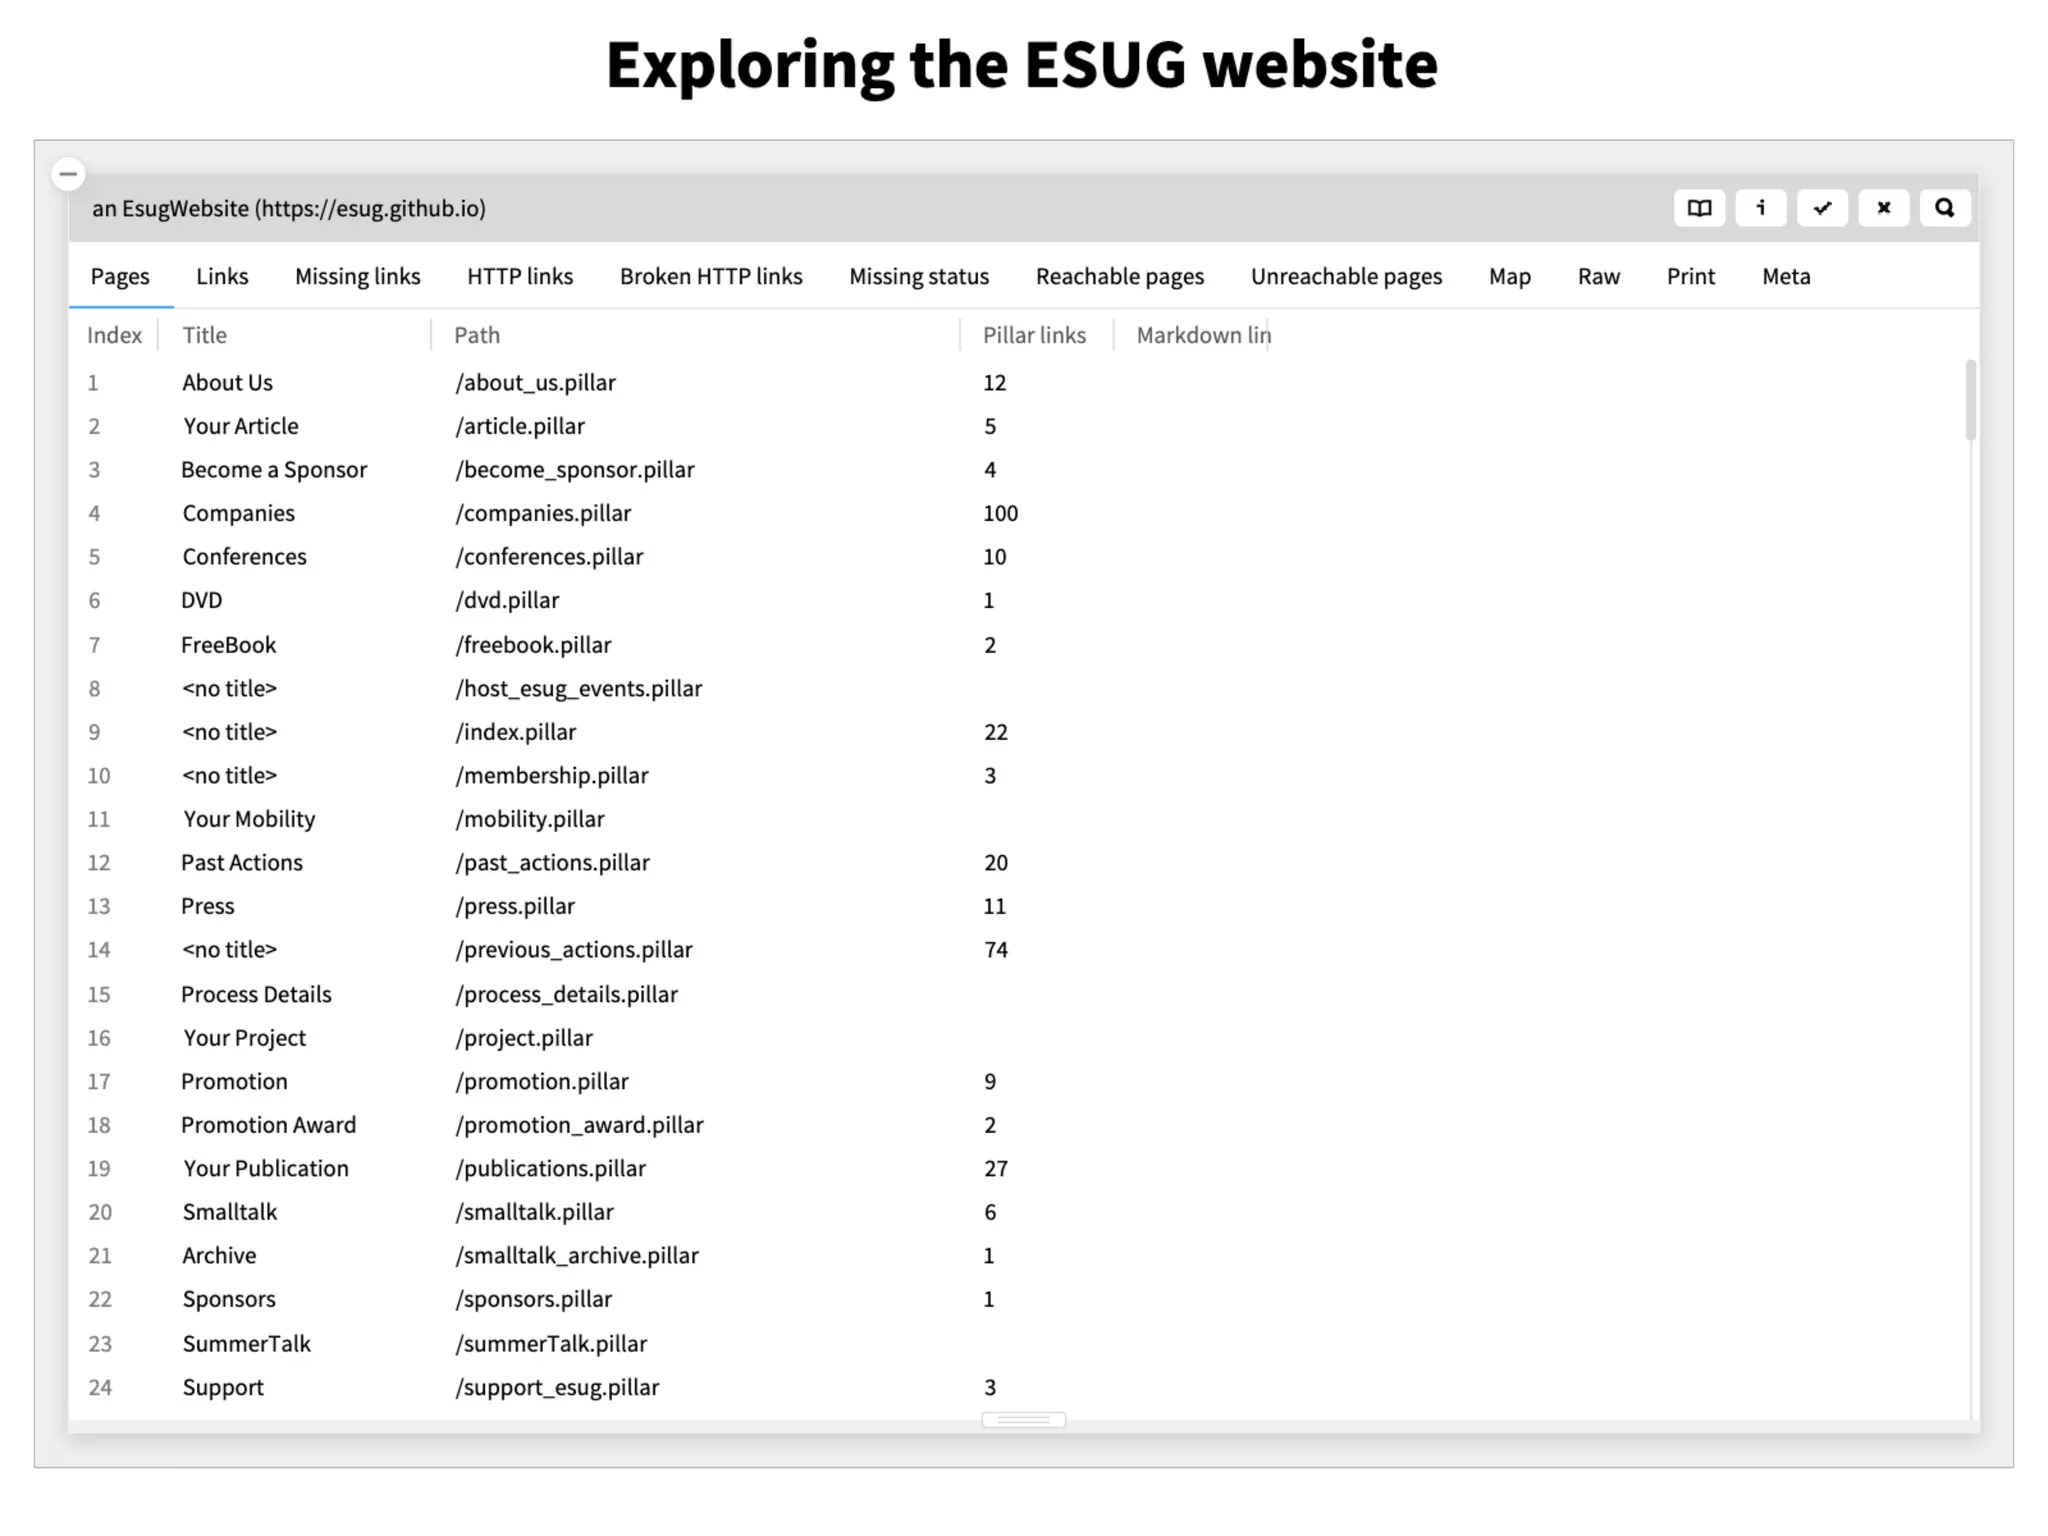This screenshot has width=2048, height=1536.
Task: Click the Promotion Award page row
Action: (x=268, y=1125)
